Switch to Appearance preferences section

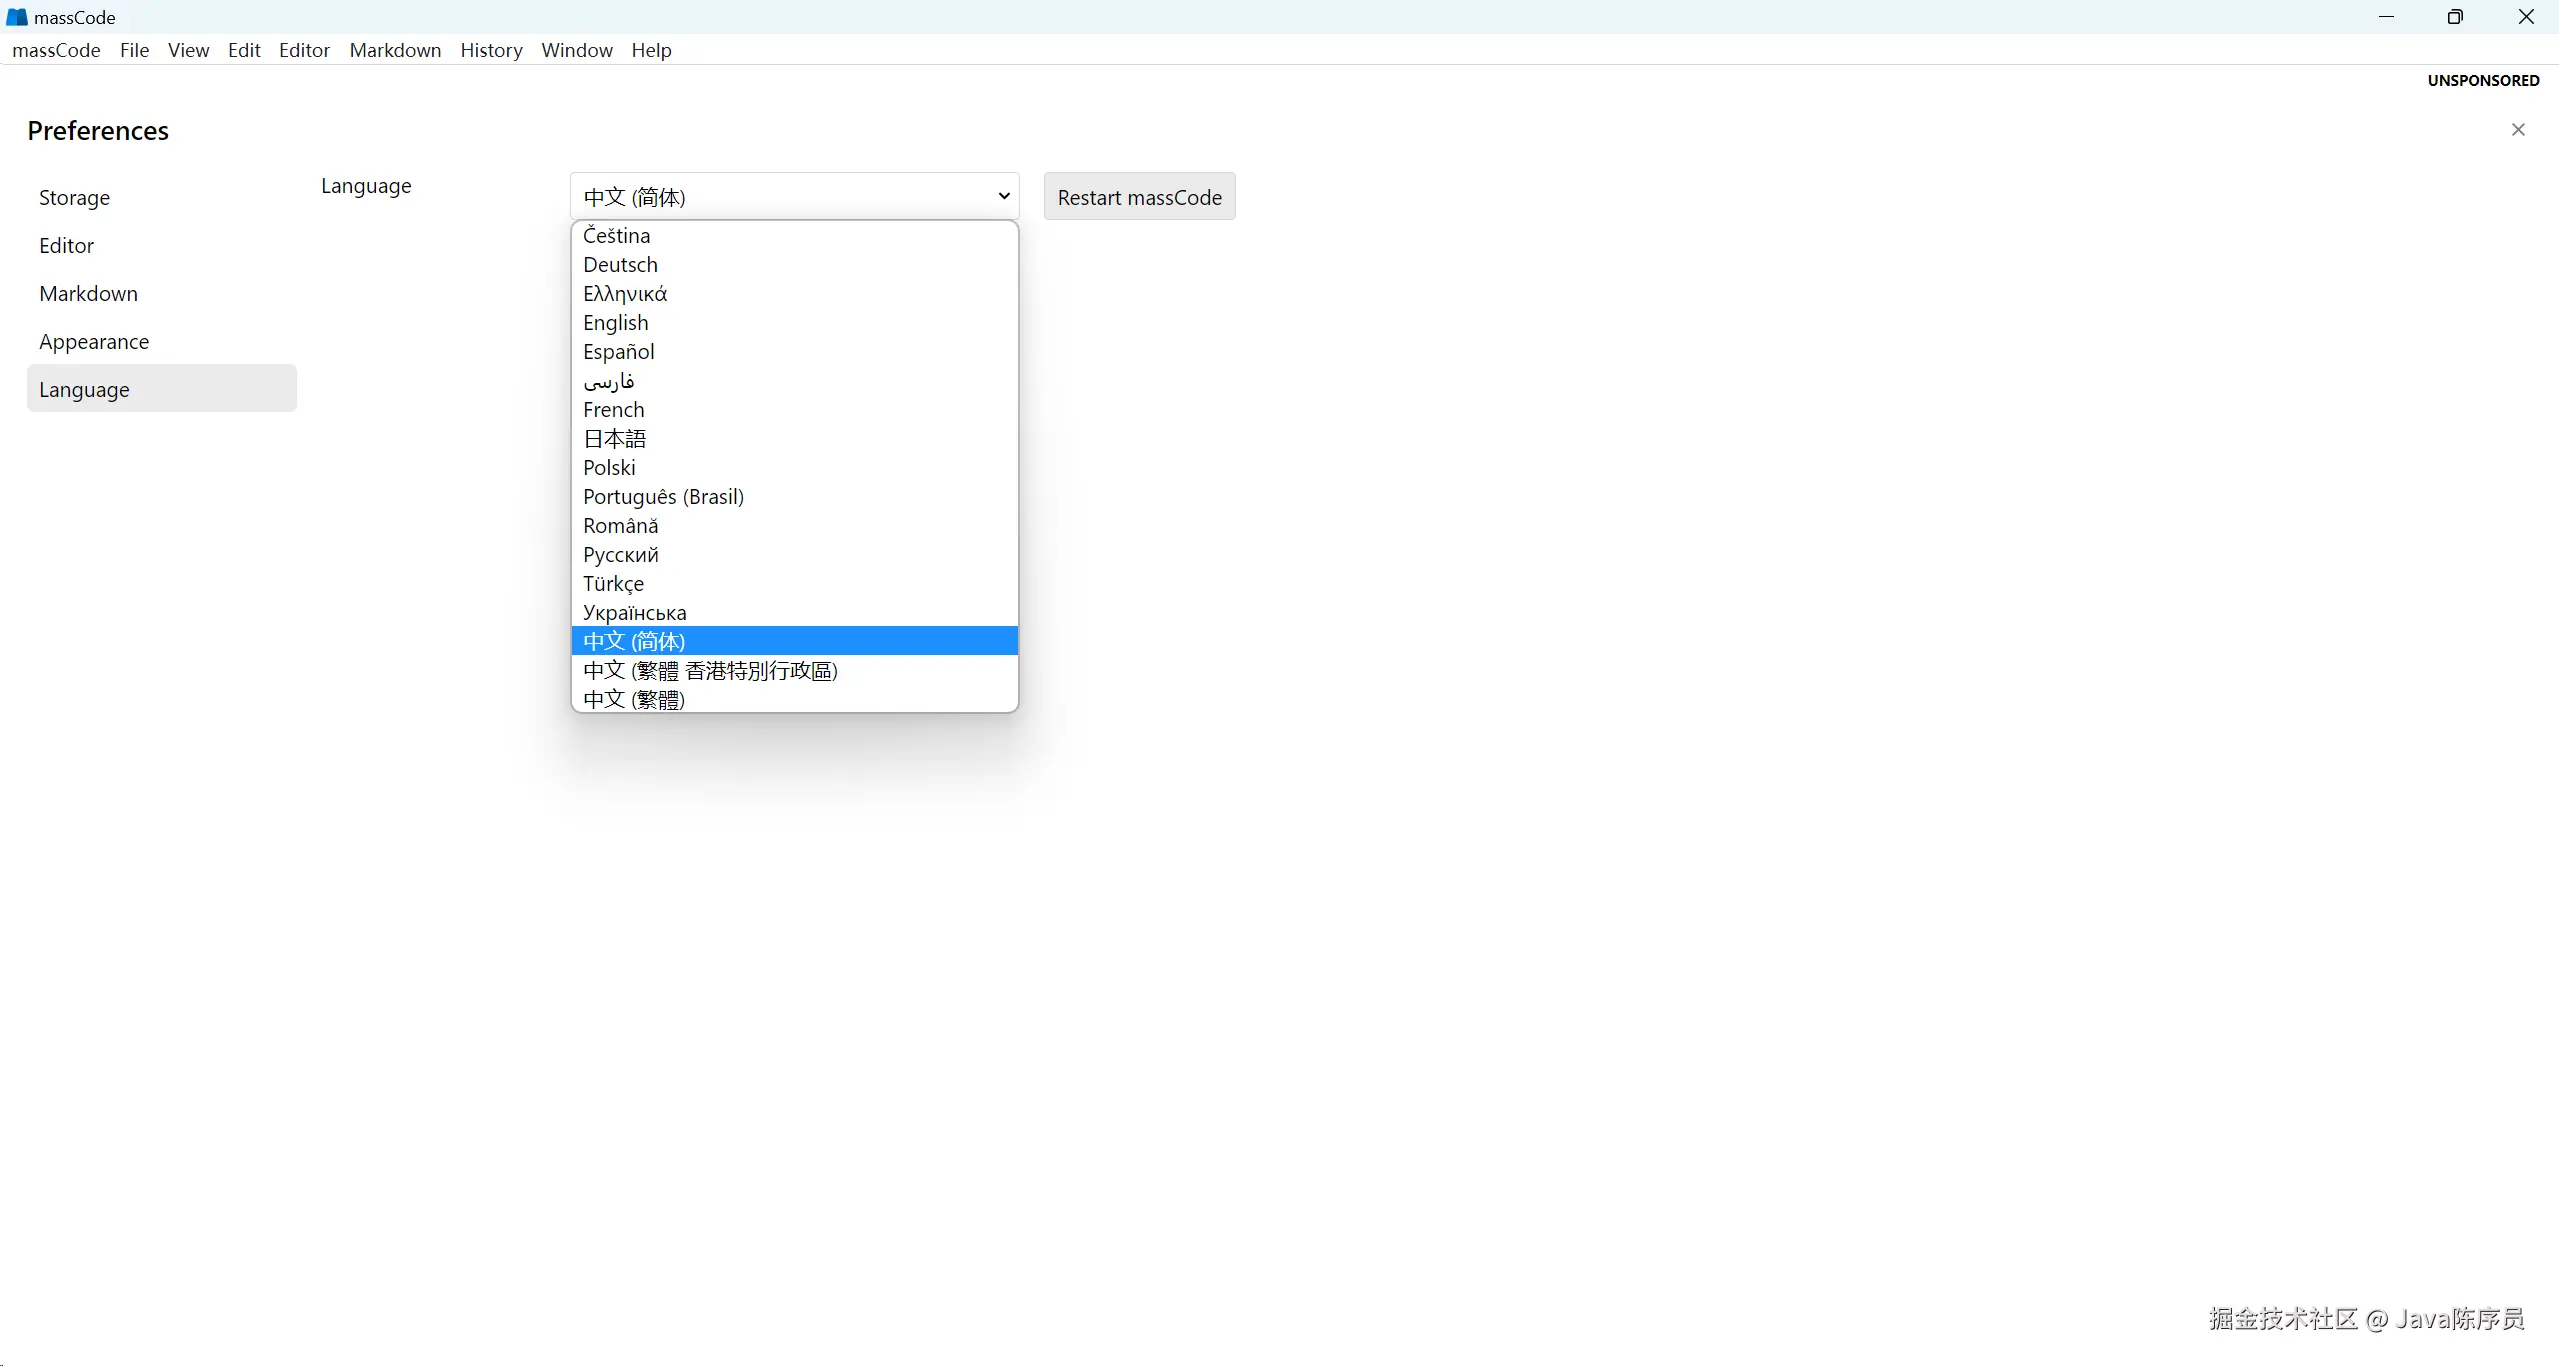click(x=94, y=342)
